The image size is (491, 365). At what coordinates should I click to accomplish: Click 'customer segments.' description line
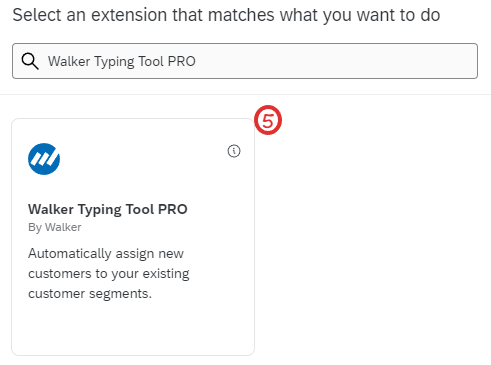click(90, 294)
